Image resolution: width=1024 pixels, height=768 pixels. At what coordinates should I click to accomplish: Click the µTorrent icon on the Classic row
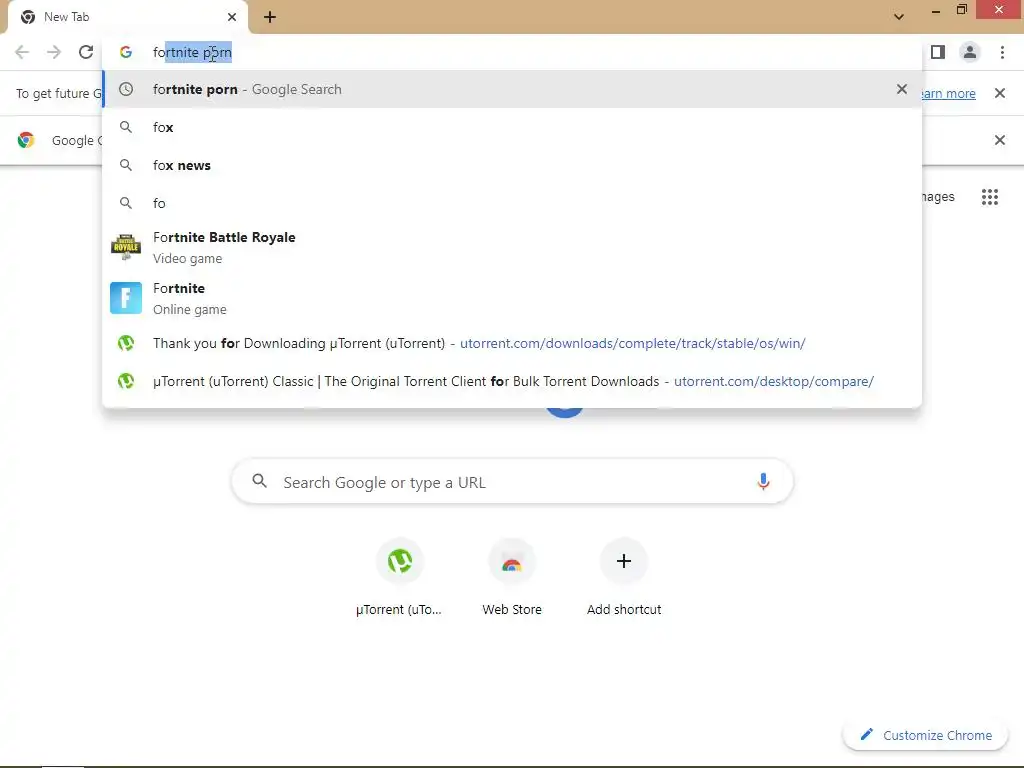point(126,381)
